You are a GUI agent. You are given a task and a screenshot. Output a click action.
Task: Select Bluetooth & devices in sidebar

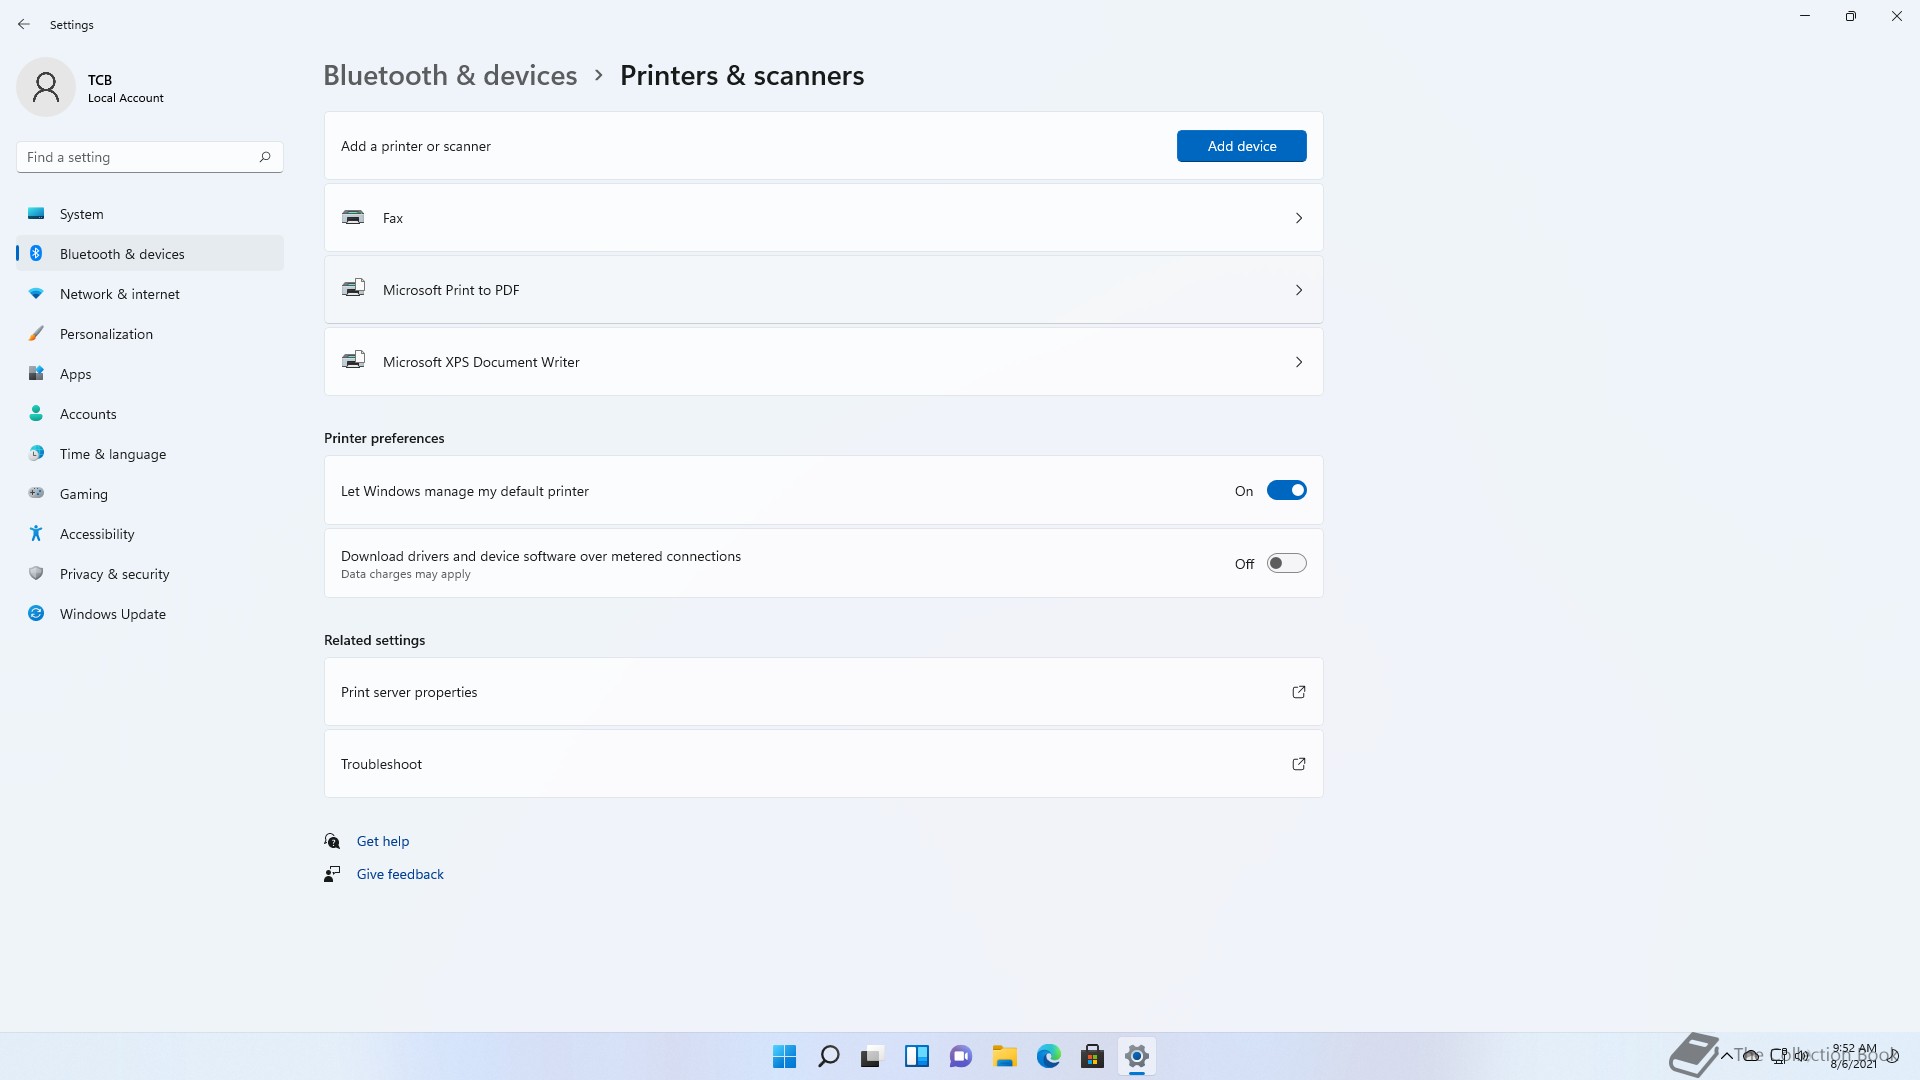point(150,254)
